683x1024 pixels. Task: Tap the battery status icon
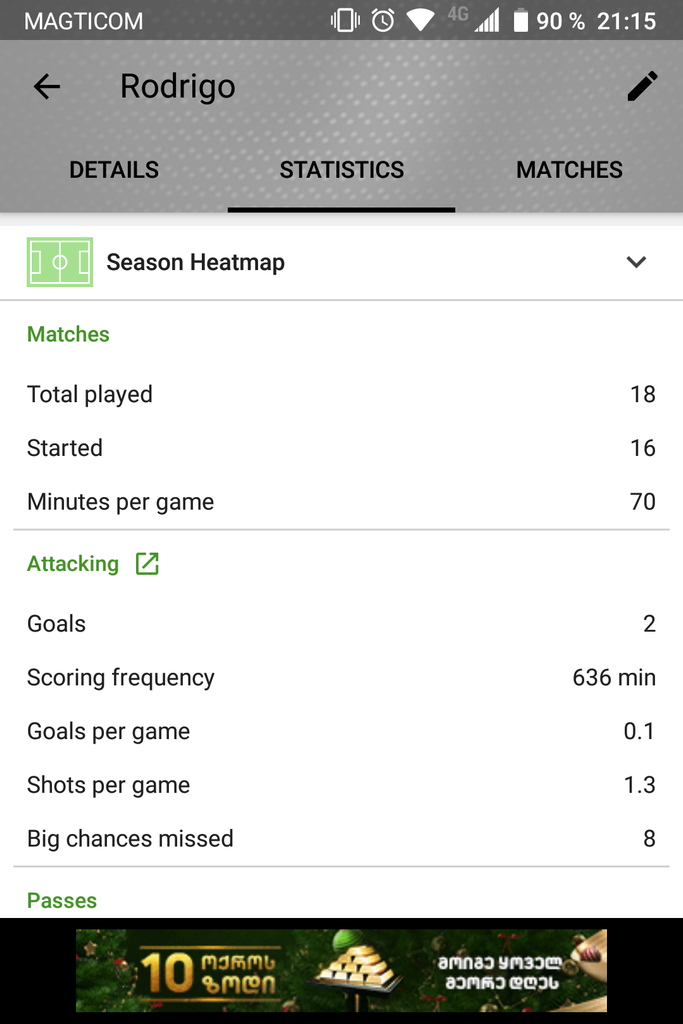pos(520,20)
